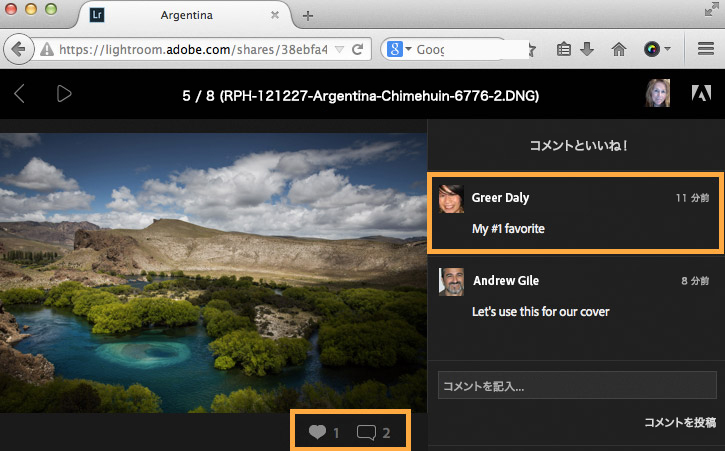The height and width of the screenshot is (451, 725).
Task: Click the 'Let's use this for our cover' comment
Action: pyautogui.click(x=541, y=312)
